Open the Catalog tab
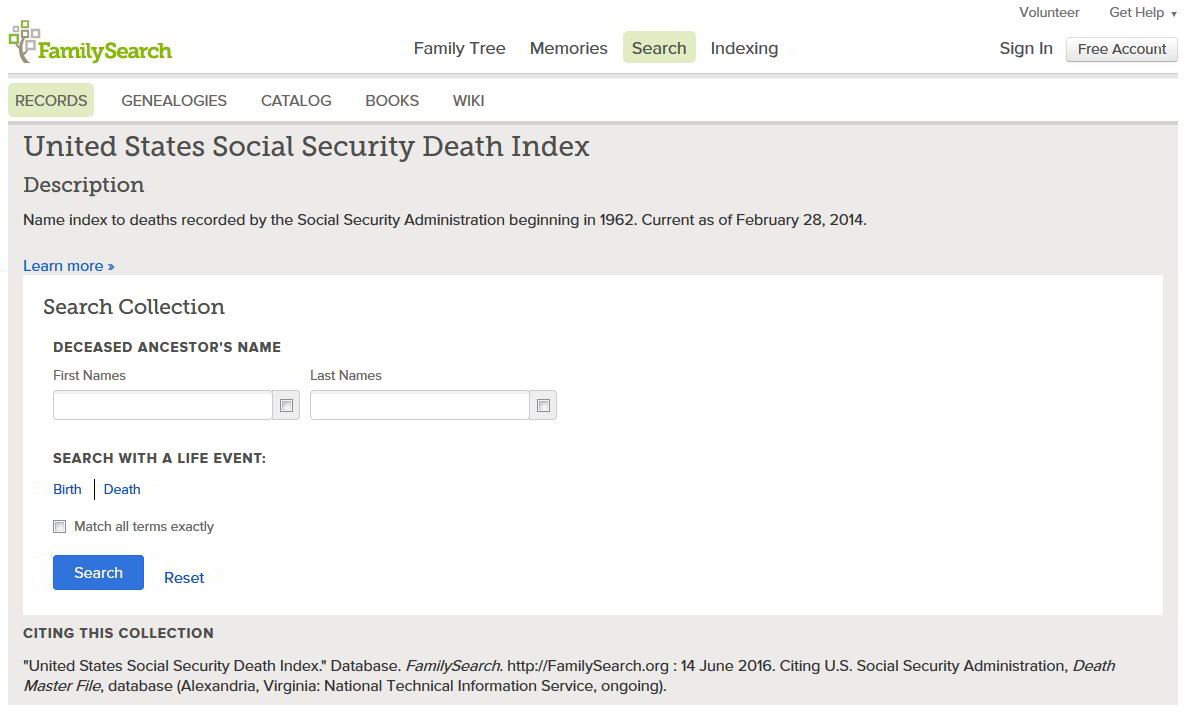Image resolution: width=1185 pixels, height=721 pixels. [x=296, y=101]
